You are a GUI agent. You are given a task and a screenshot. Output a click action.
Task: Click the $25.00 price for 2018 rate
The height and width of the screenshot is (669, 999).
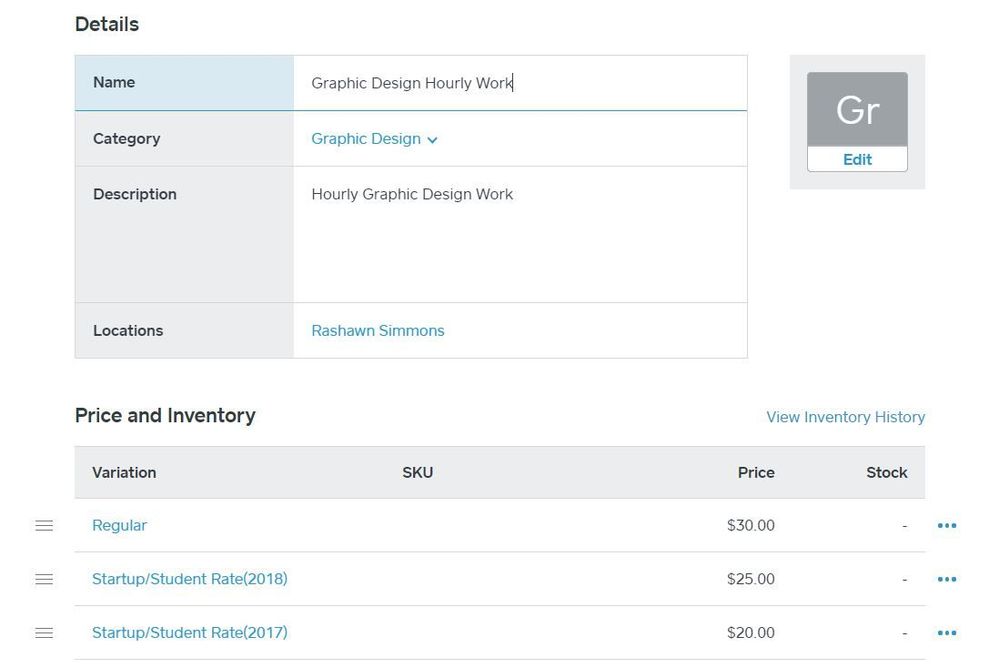click(x=750, y=579)
